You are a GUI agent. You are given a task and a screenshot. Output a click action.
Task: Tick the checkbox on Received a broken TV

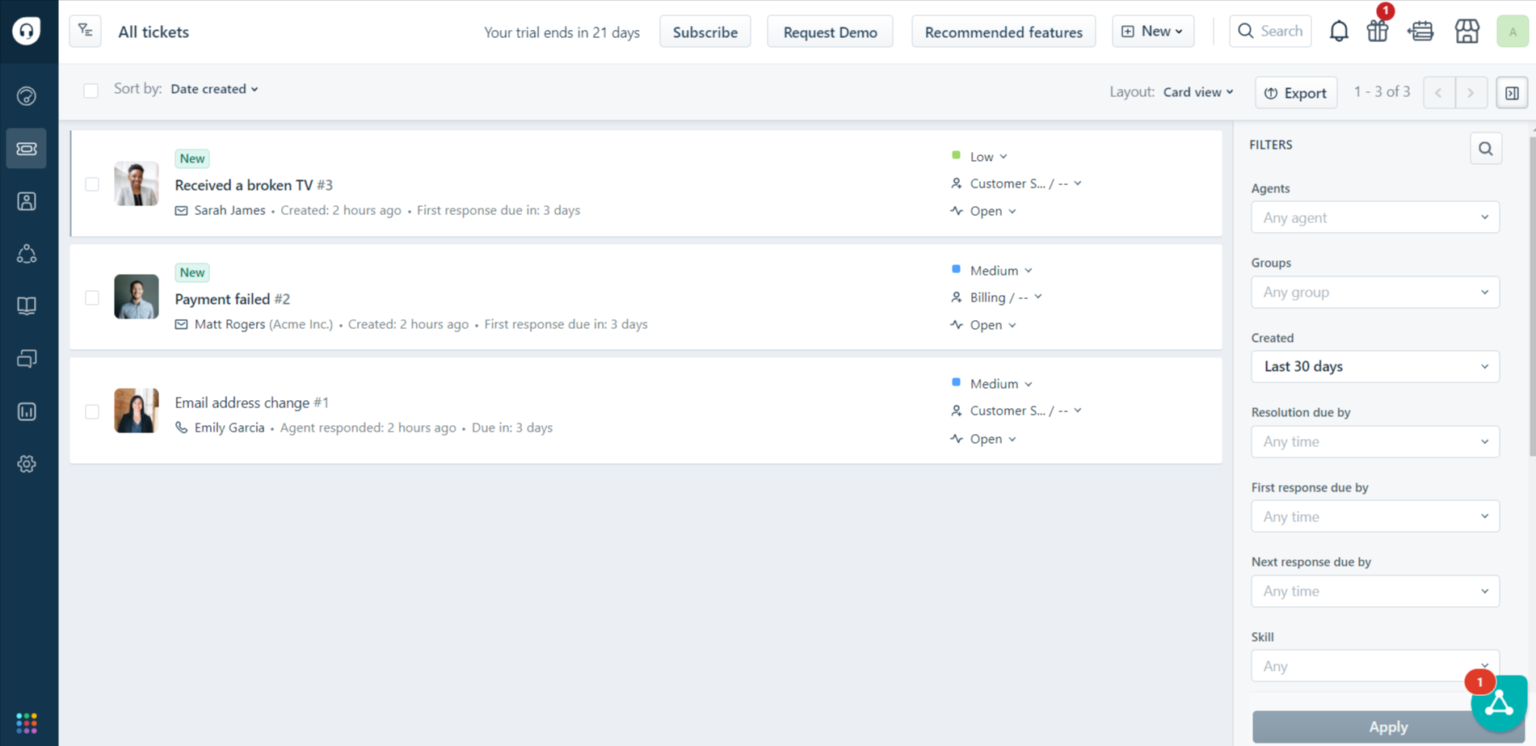91,184
